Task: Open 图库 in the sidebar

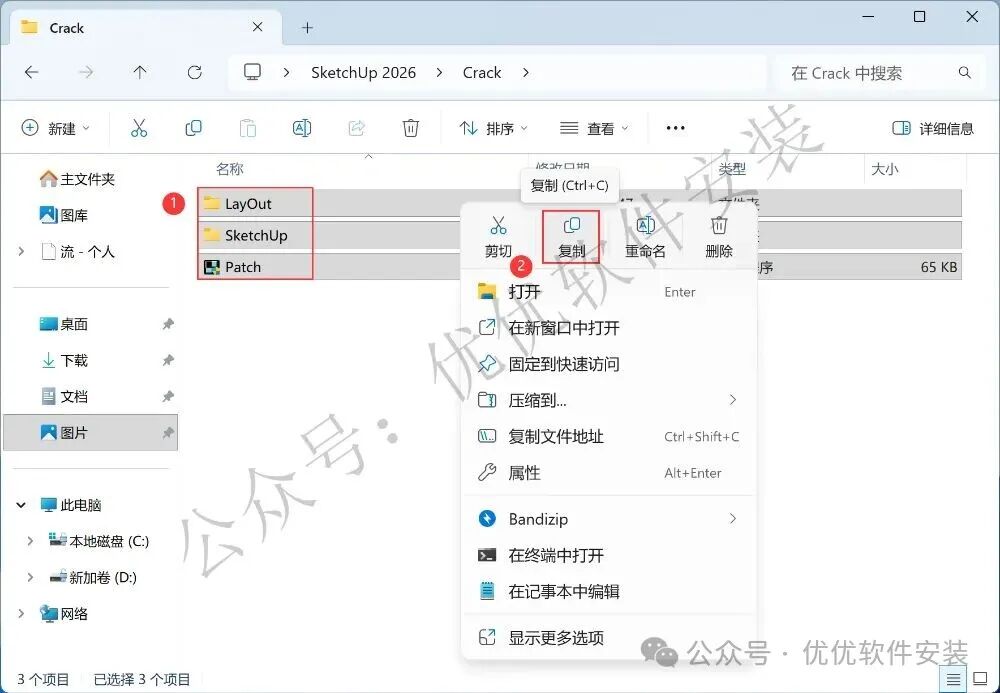Action: click(64, 215)
